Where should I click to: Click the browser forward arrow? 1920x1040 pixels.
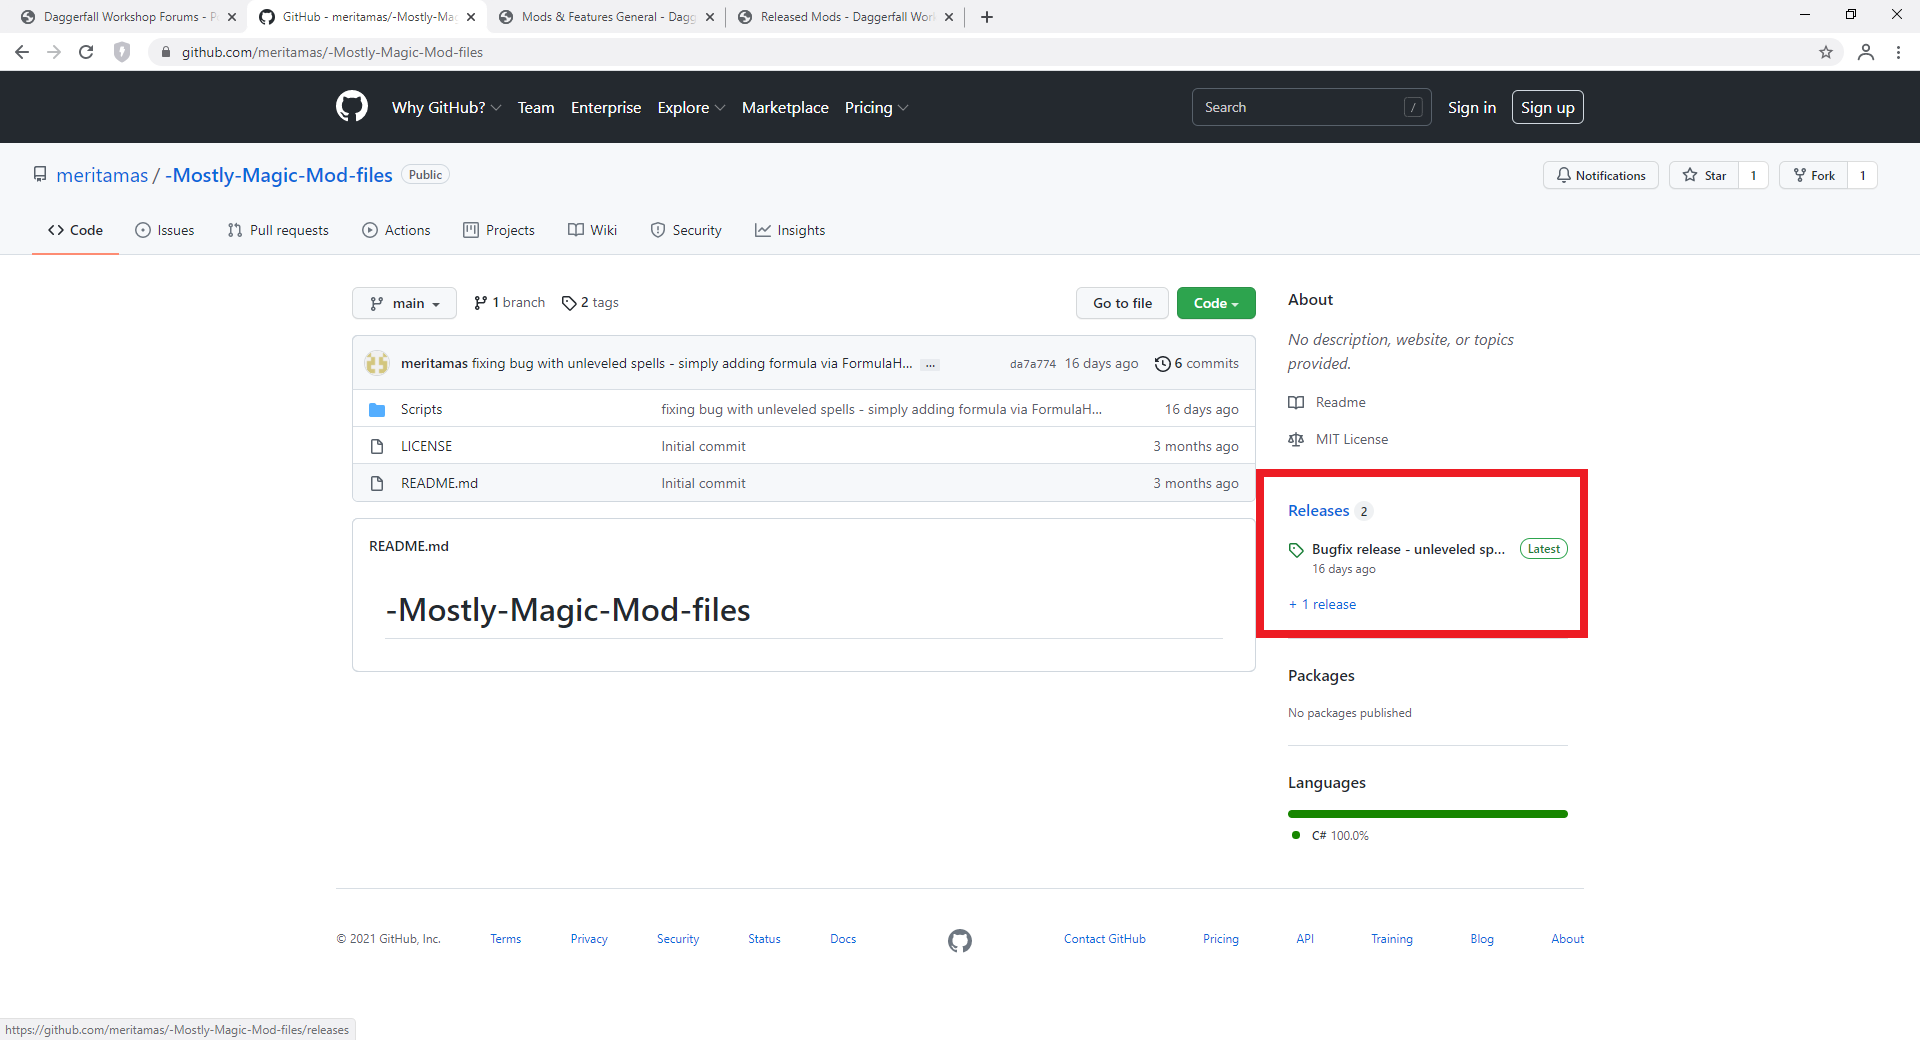pyautogui.click(x=54, y=52)
